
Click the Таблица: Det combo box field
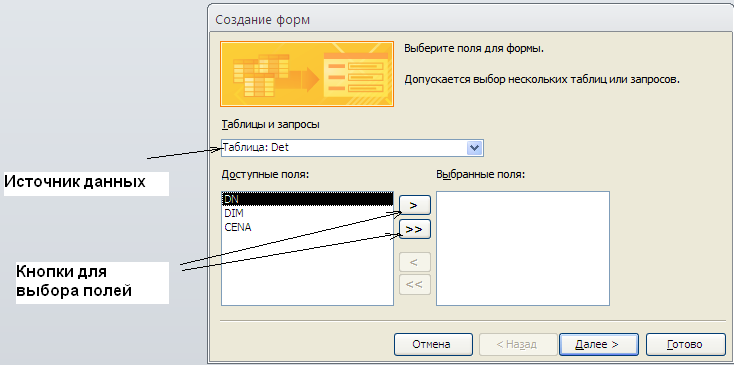(352, 148)
